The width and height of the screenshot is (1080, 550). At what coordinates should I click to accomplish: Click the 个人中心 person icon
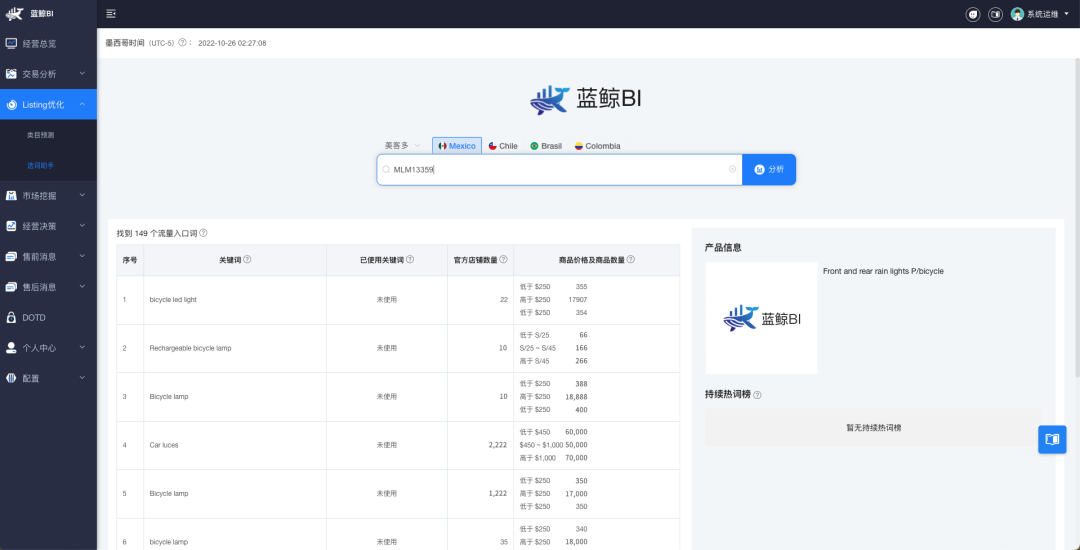coord(11,348)
